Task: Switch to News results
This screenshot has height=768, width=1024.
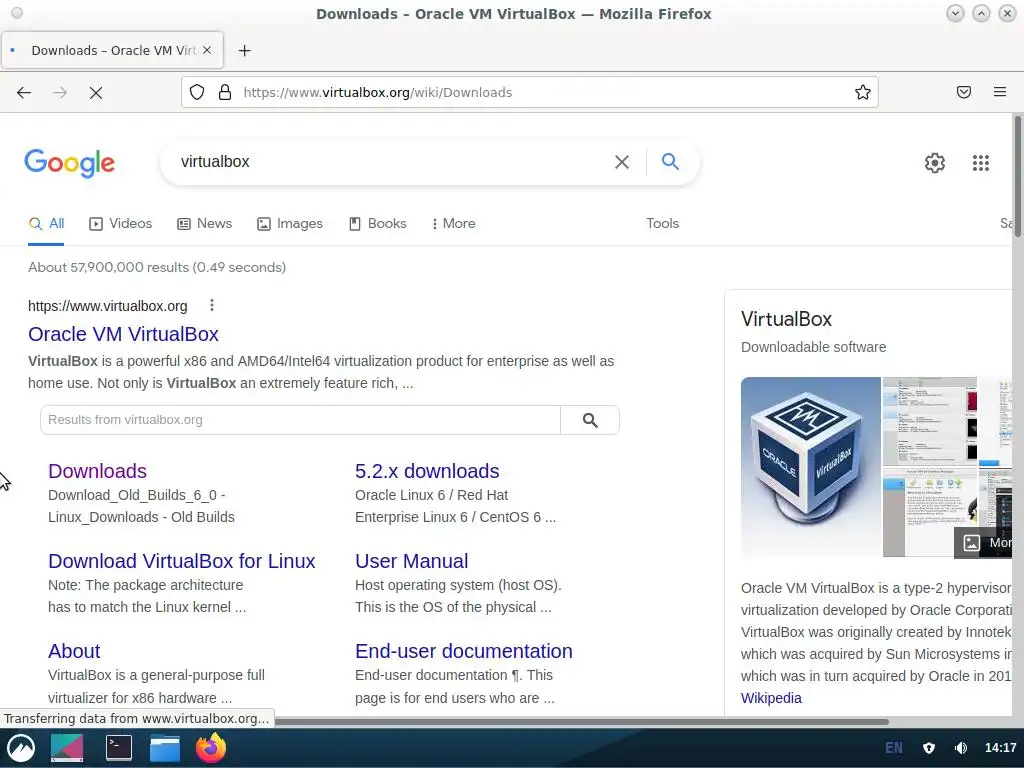Action: point(204,223)
